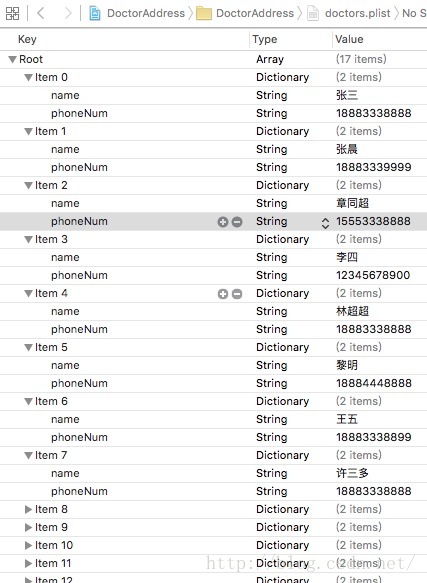The height and width of the screenshot is (583, 427).
Task: Open type stepper for Item 2 phoneNum
Action: pos(325,222)
